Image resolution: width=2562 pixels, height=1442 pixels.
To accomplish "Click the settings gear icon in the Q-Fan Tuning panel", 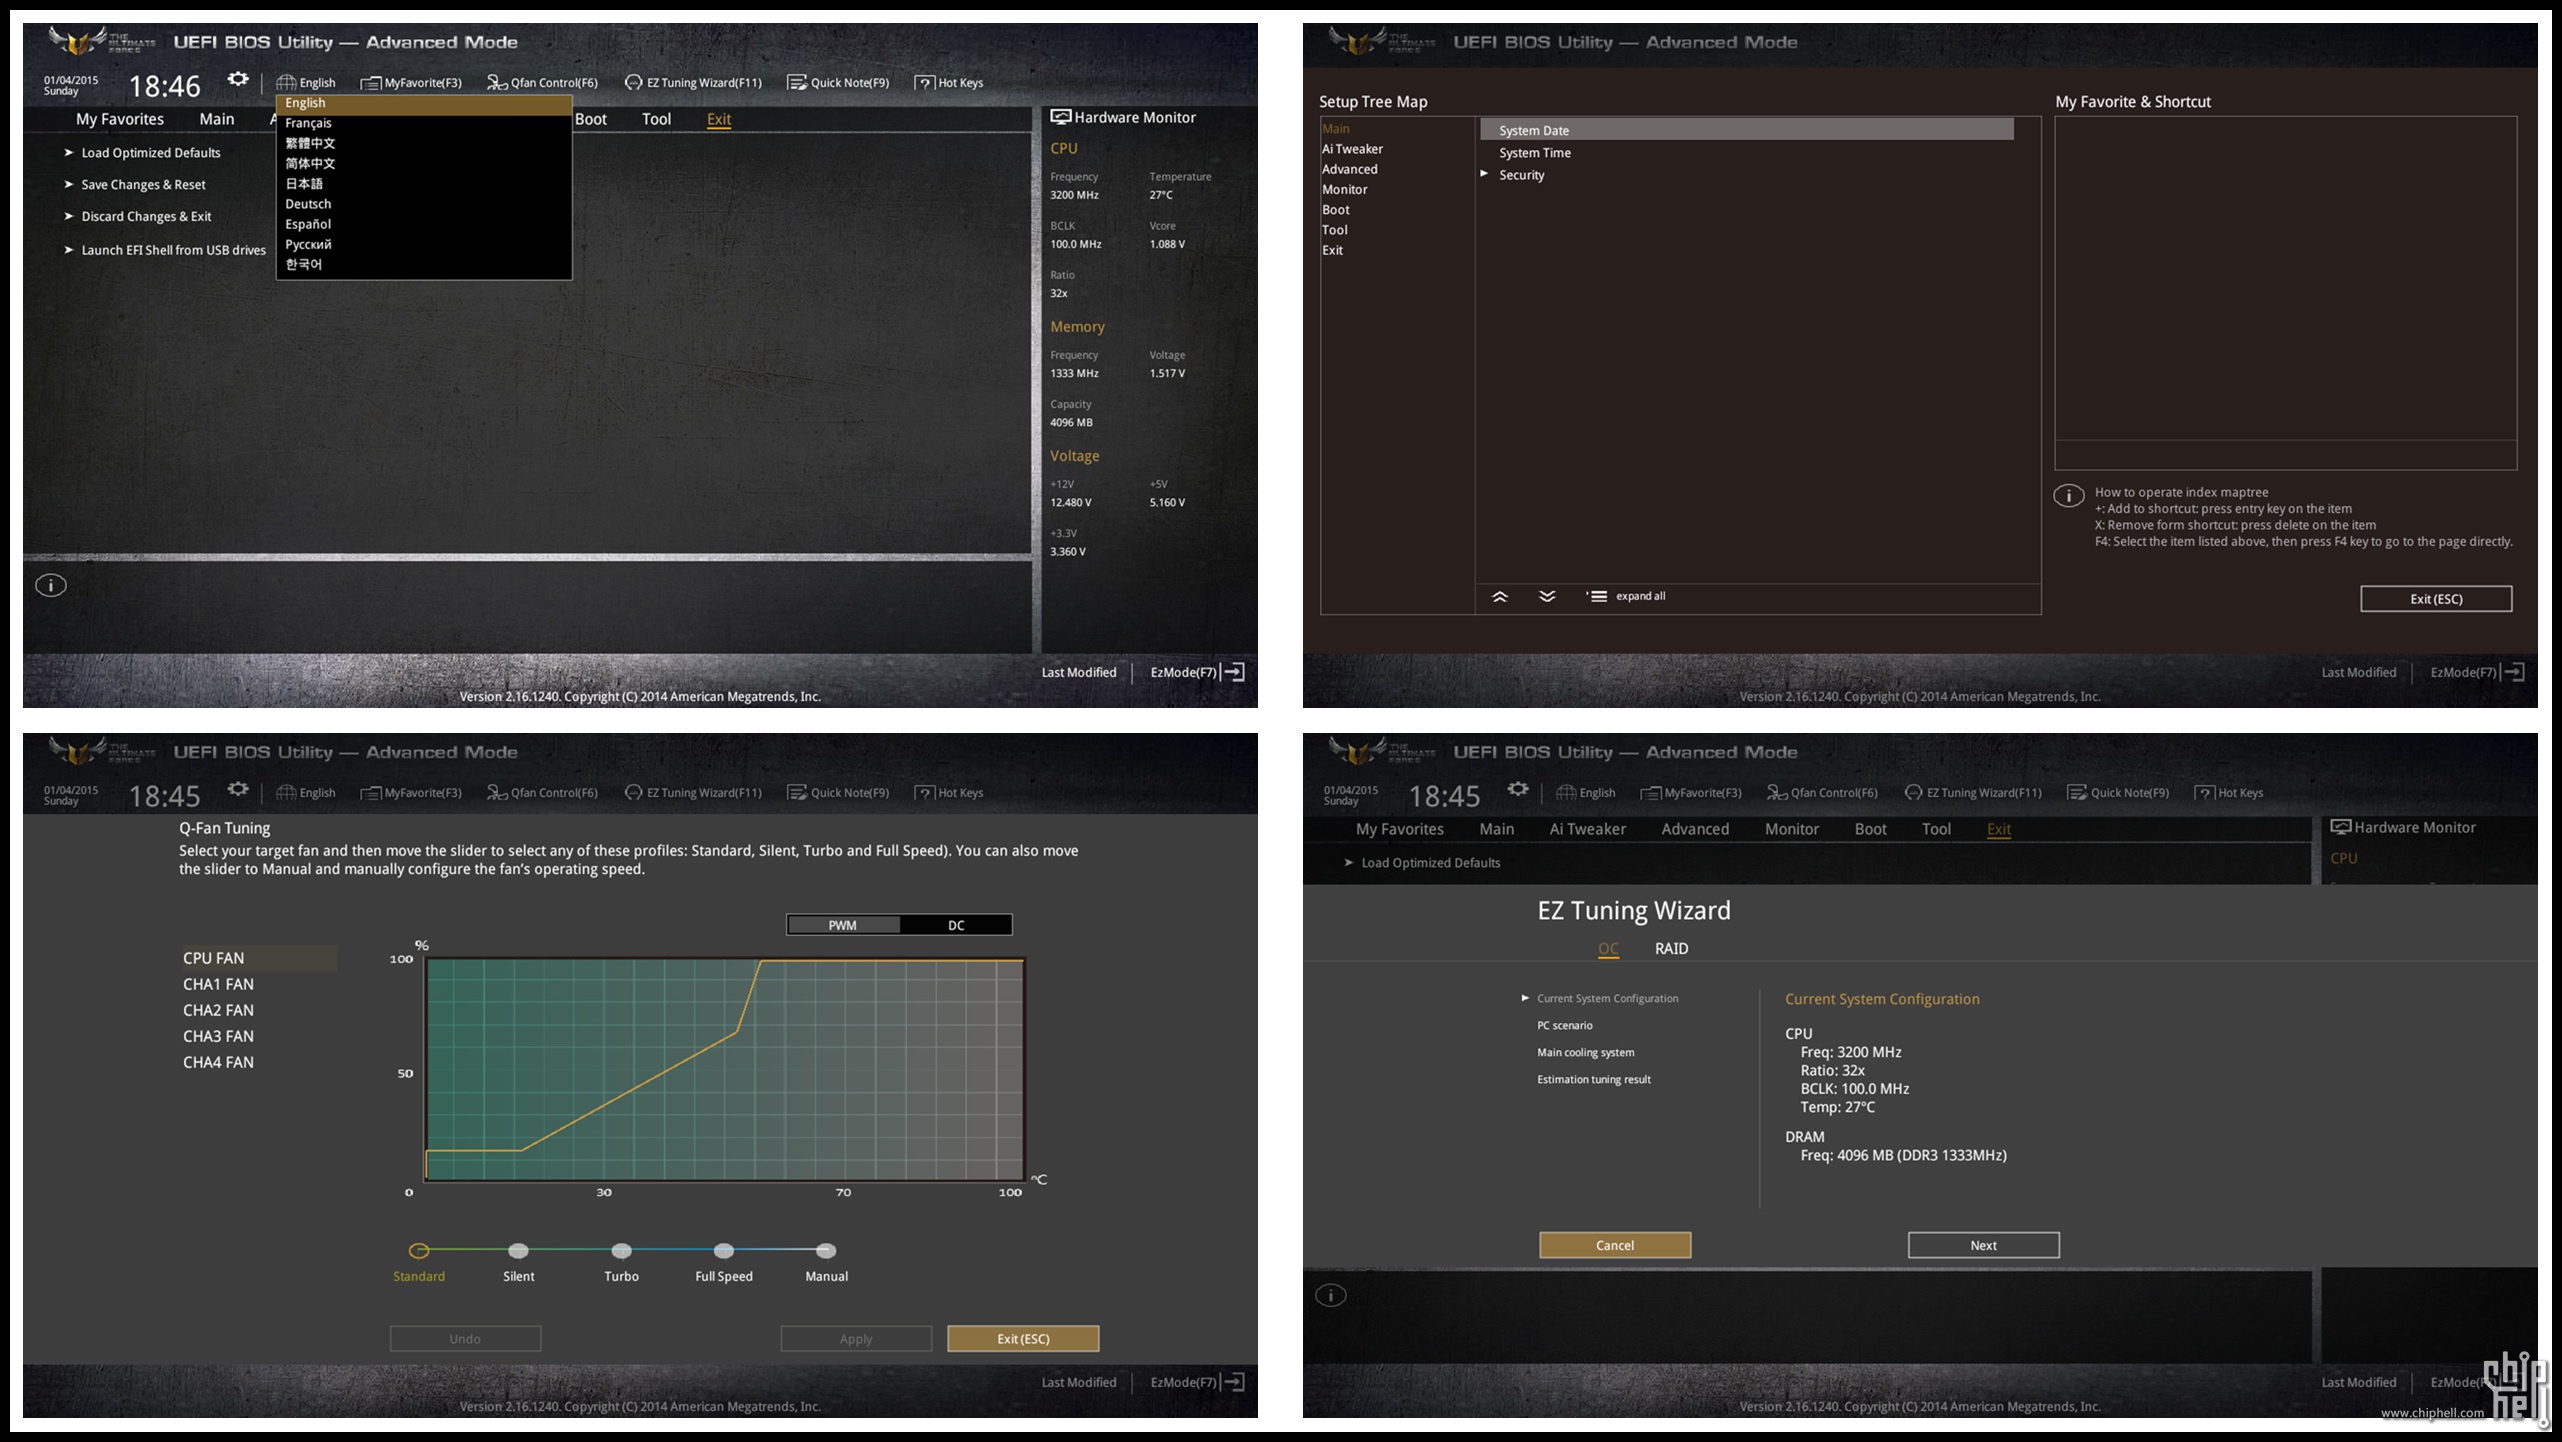I will [238, 789].
